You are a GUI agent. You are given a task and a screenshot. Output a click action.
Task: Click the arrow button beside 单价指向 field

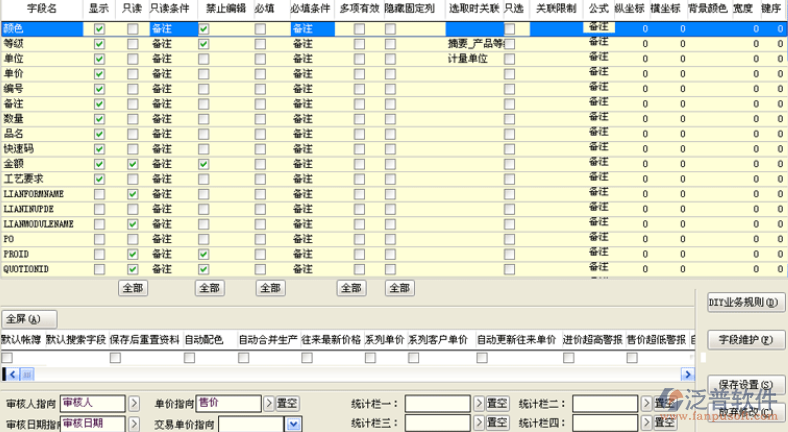(269, 403)
